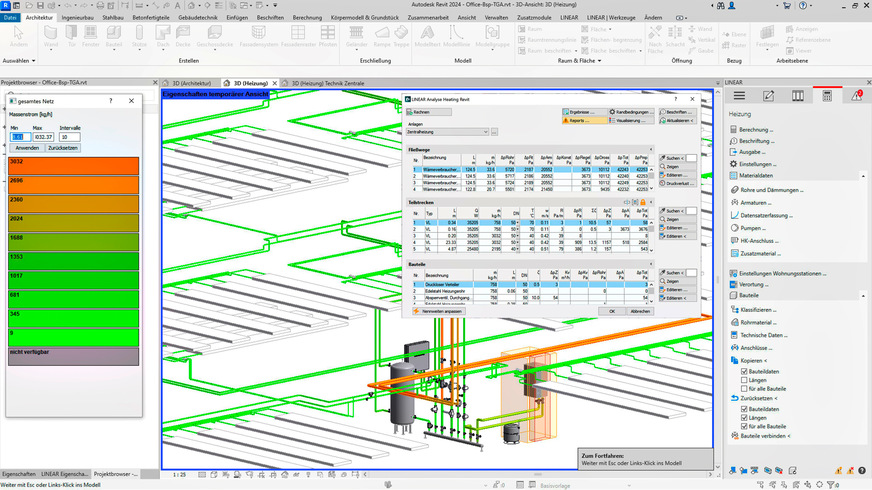
Task: Open DN dropdown in Teilstrecken row 1
Action: tap(518, 222)
